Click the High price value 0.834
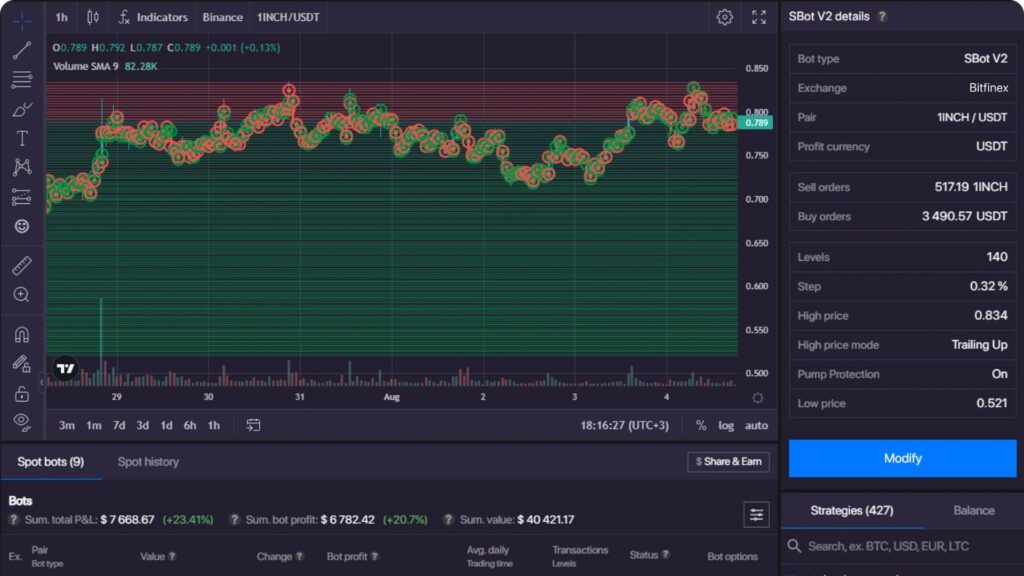This screenshot has width=1024, height=576. [x=991, y=315]
